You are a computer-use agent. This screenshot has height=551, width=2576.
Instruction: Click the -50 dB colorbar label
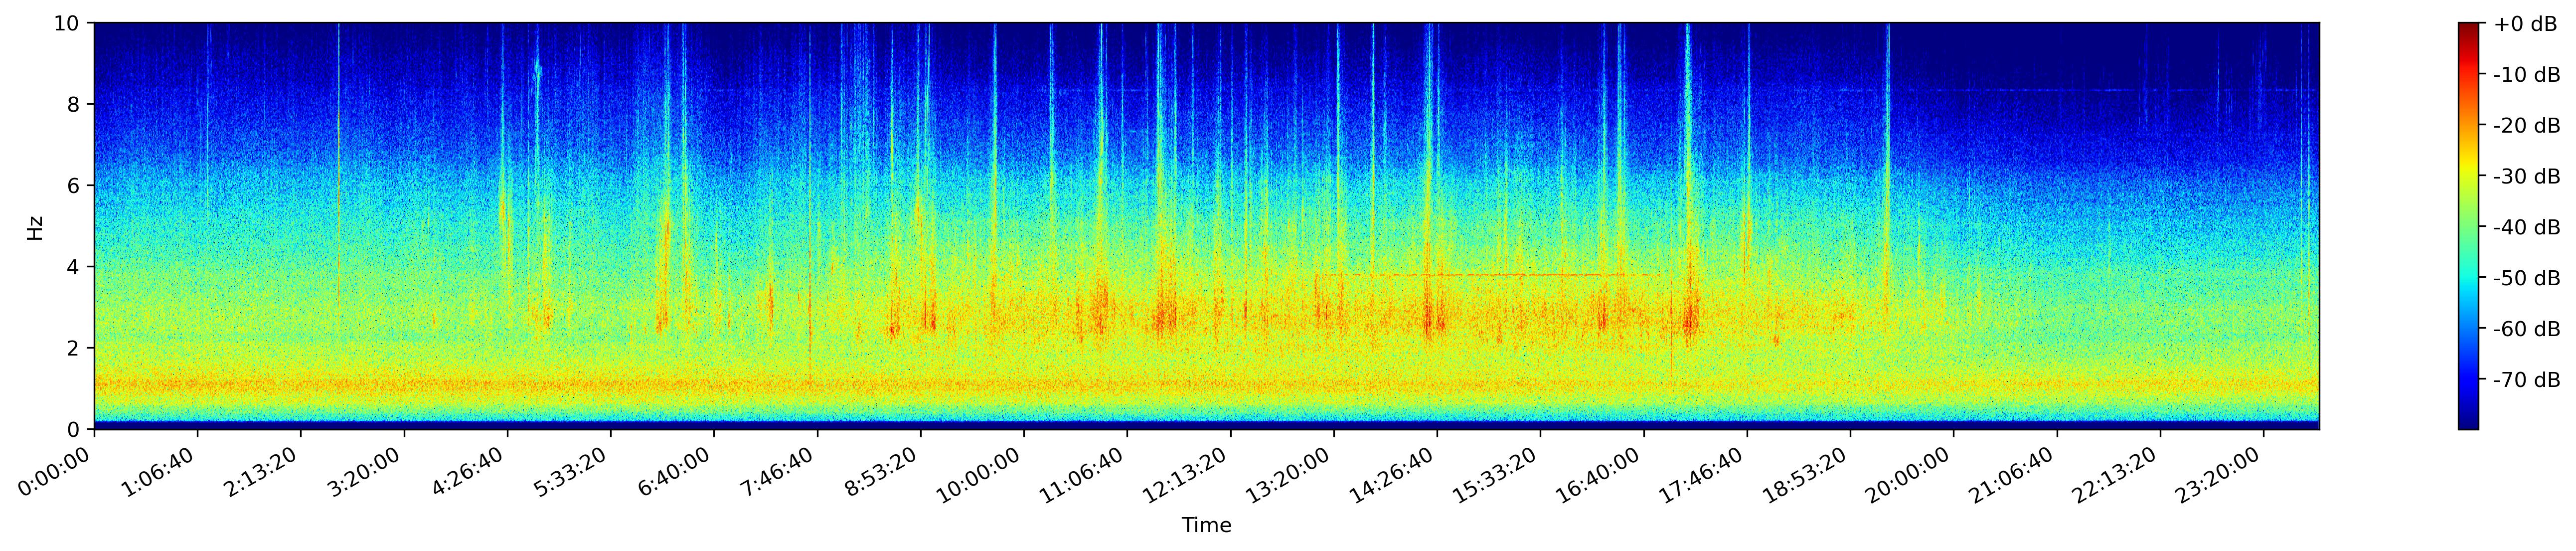(x=2526, y=278)
